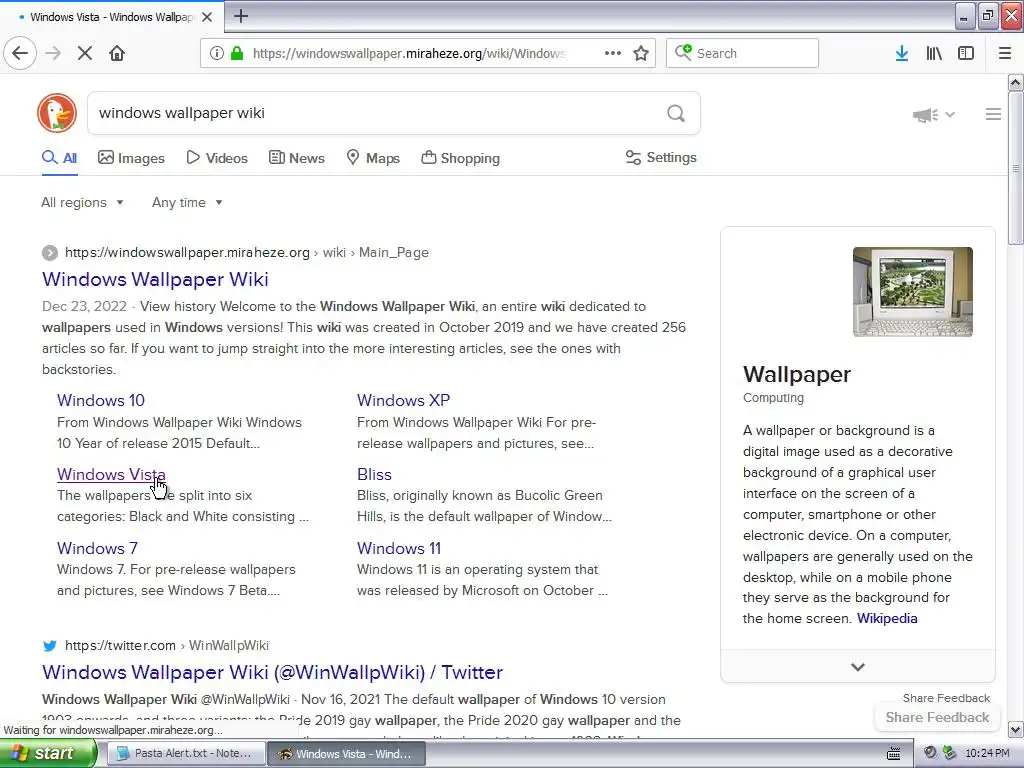Open the Windows XP sublink
The height and width of the screenshot is (768, 1024).
(403, 400)
